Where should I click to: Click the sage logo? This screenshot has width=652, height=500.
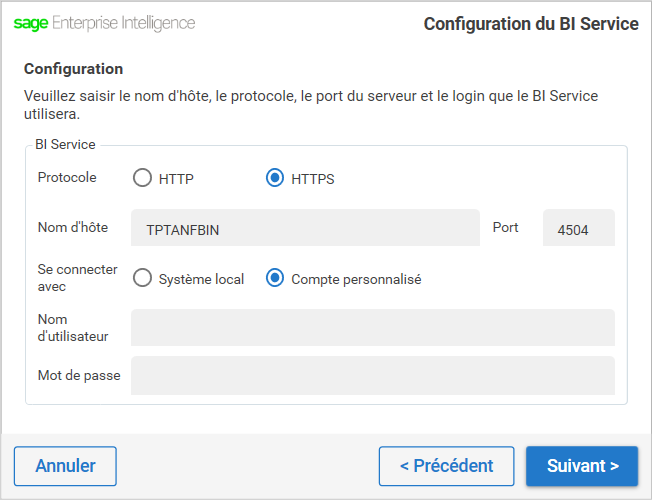(x=31, y=23)
